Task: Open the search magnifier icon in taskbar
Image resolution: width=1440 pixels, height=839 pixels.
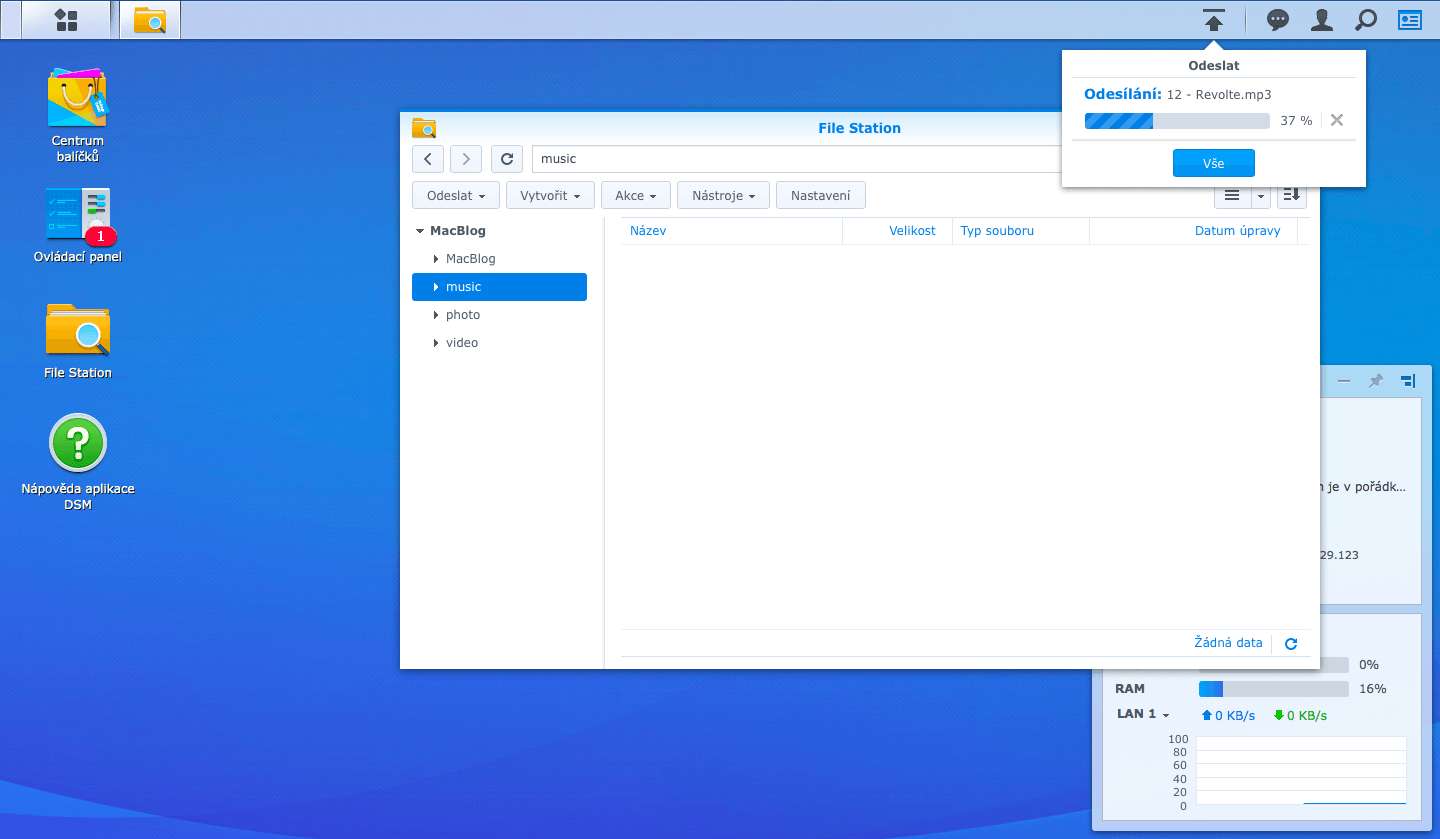Action: (x=1365, y=20)
